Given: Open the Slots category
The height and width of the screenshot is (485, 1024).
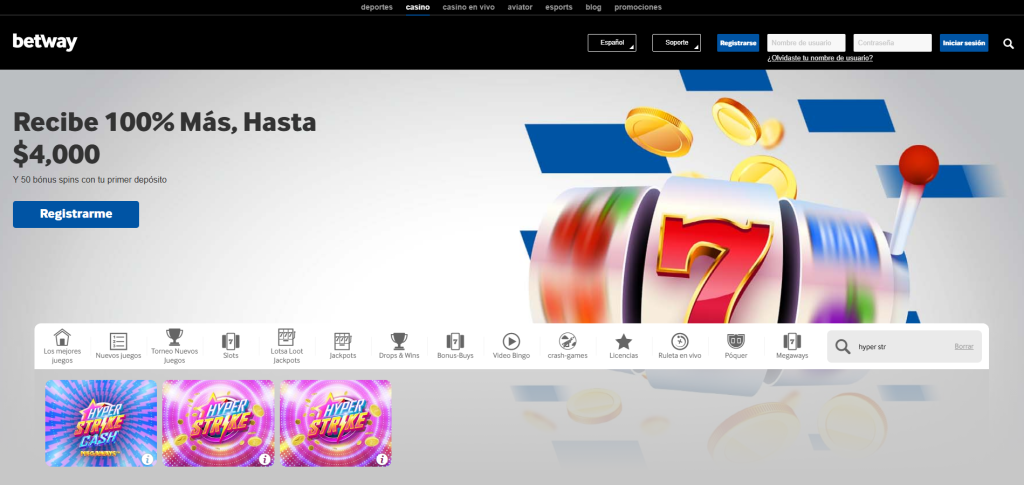Looking at the screenshot, I should pyautogui.click(x=231, y=346).
